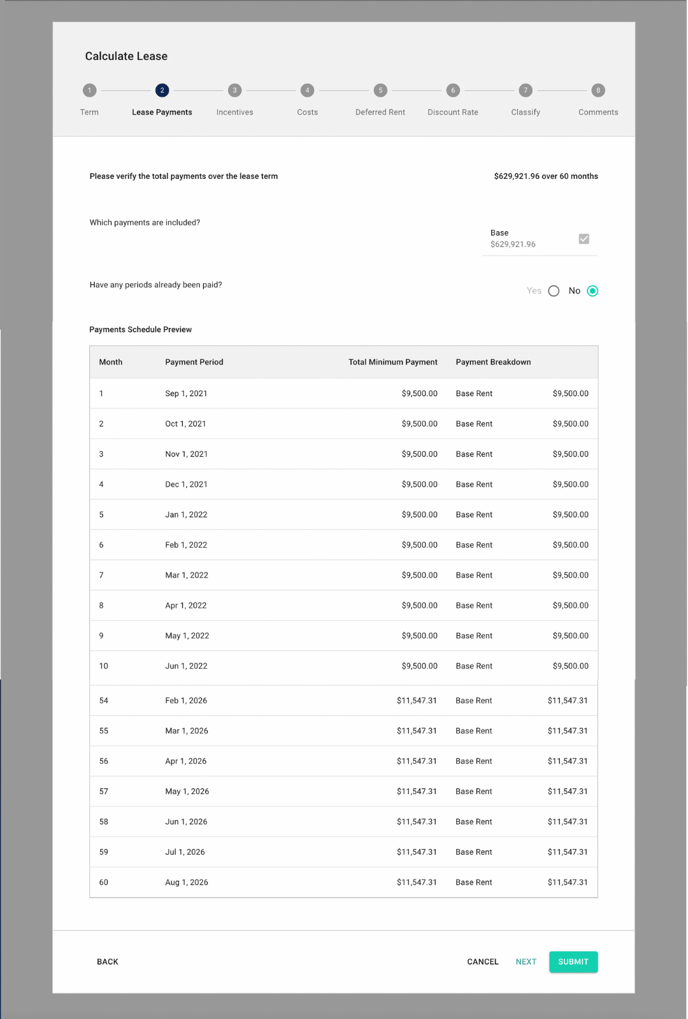Click month number 10 in the table
The width and height of the screenshot is (688, 1019).
tap(103, 666)
